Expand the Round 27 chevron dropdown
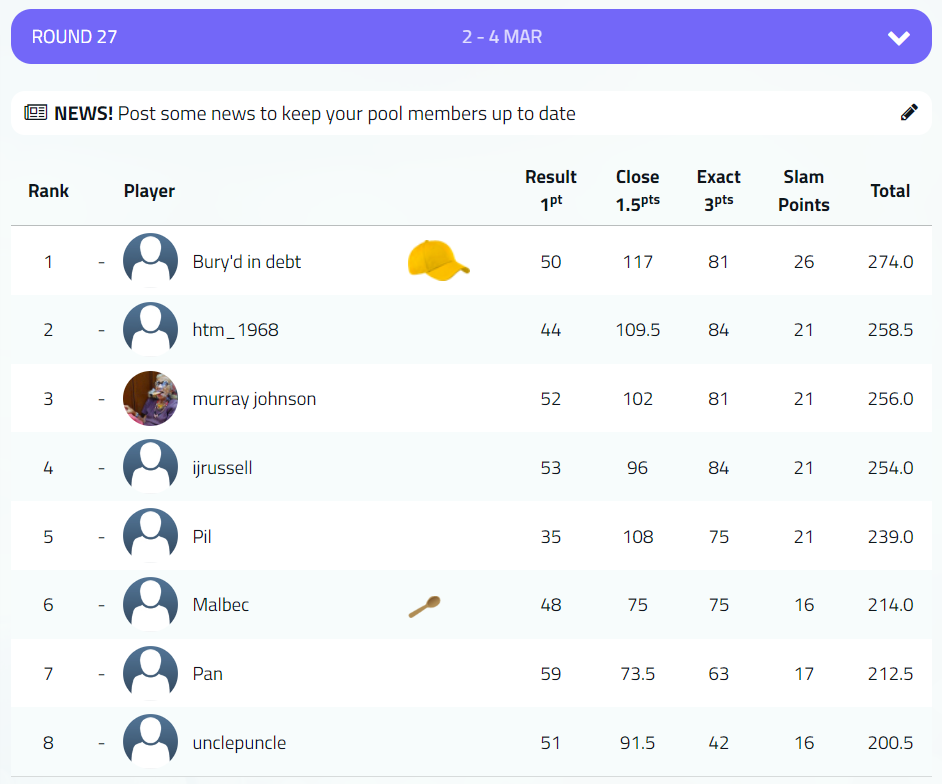 pyautogui.click(x=899, y=38)
